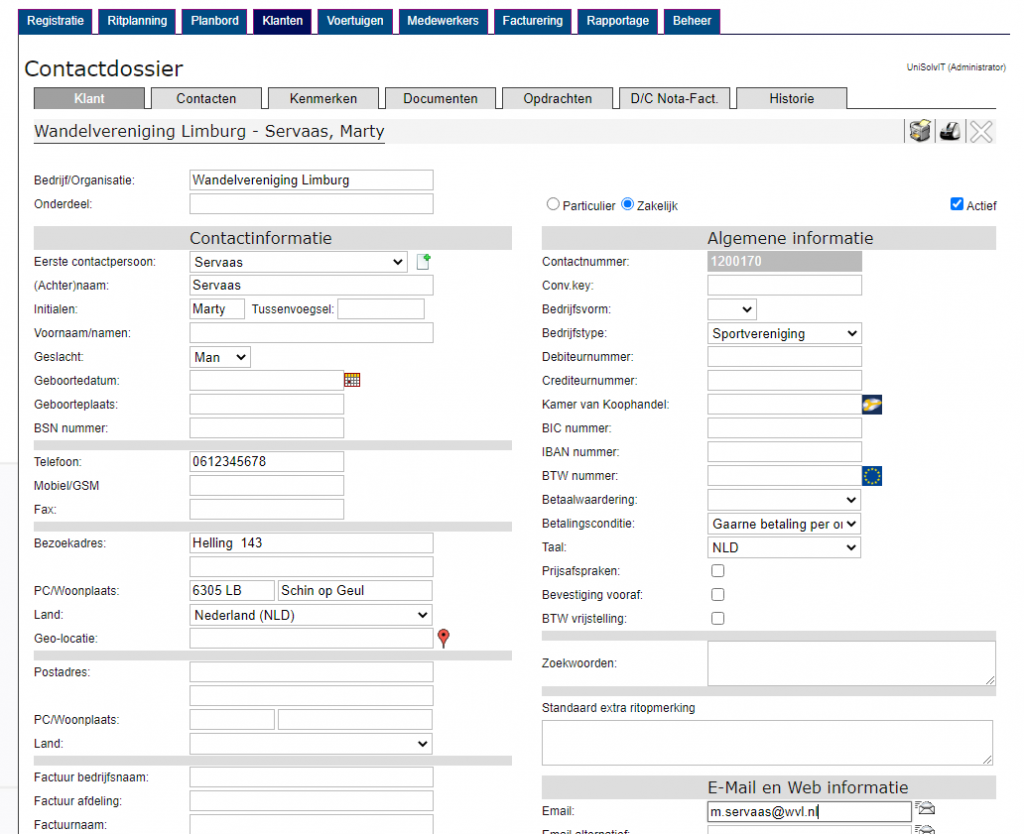Click the IBAN nummer input field

point(784,452)
